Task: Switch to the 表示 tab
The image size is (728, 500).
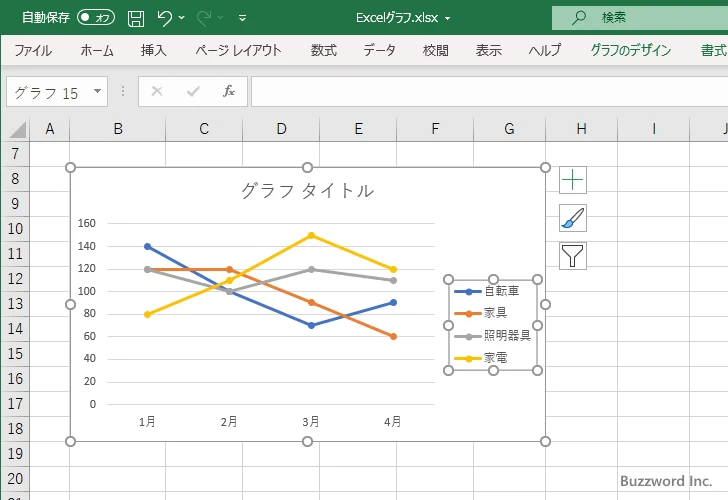Action: pos(488,50)
